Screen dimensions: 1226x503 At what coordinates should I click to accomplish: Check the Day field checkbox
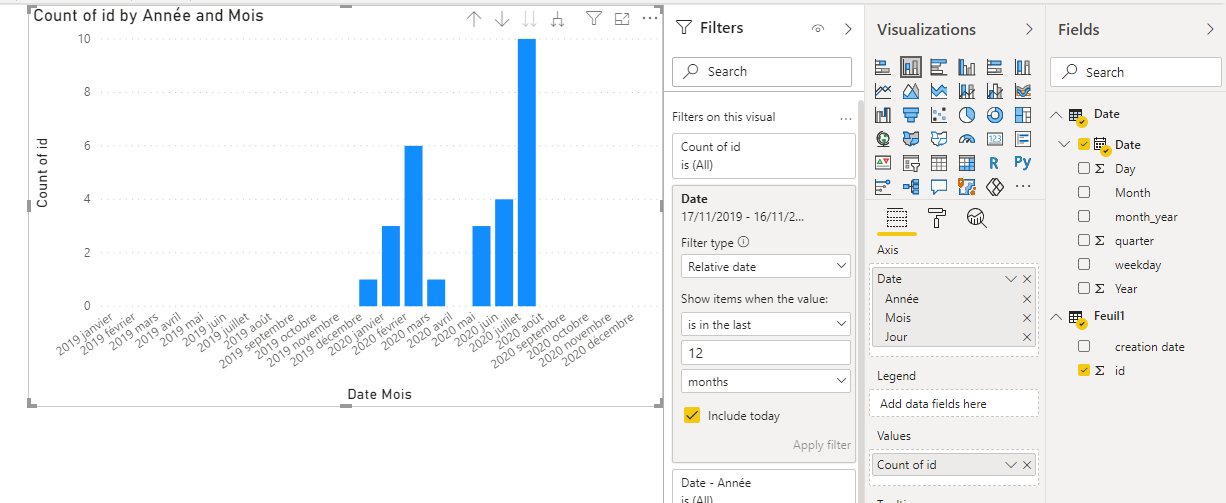point(1084,169)
